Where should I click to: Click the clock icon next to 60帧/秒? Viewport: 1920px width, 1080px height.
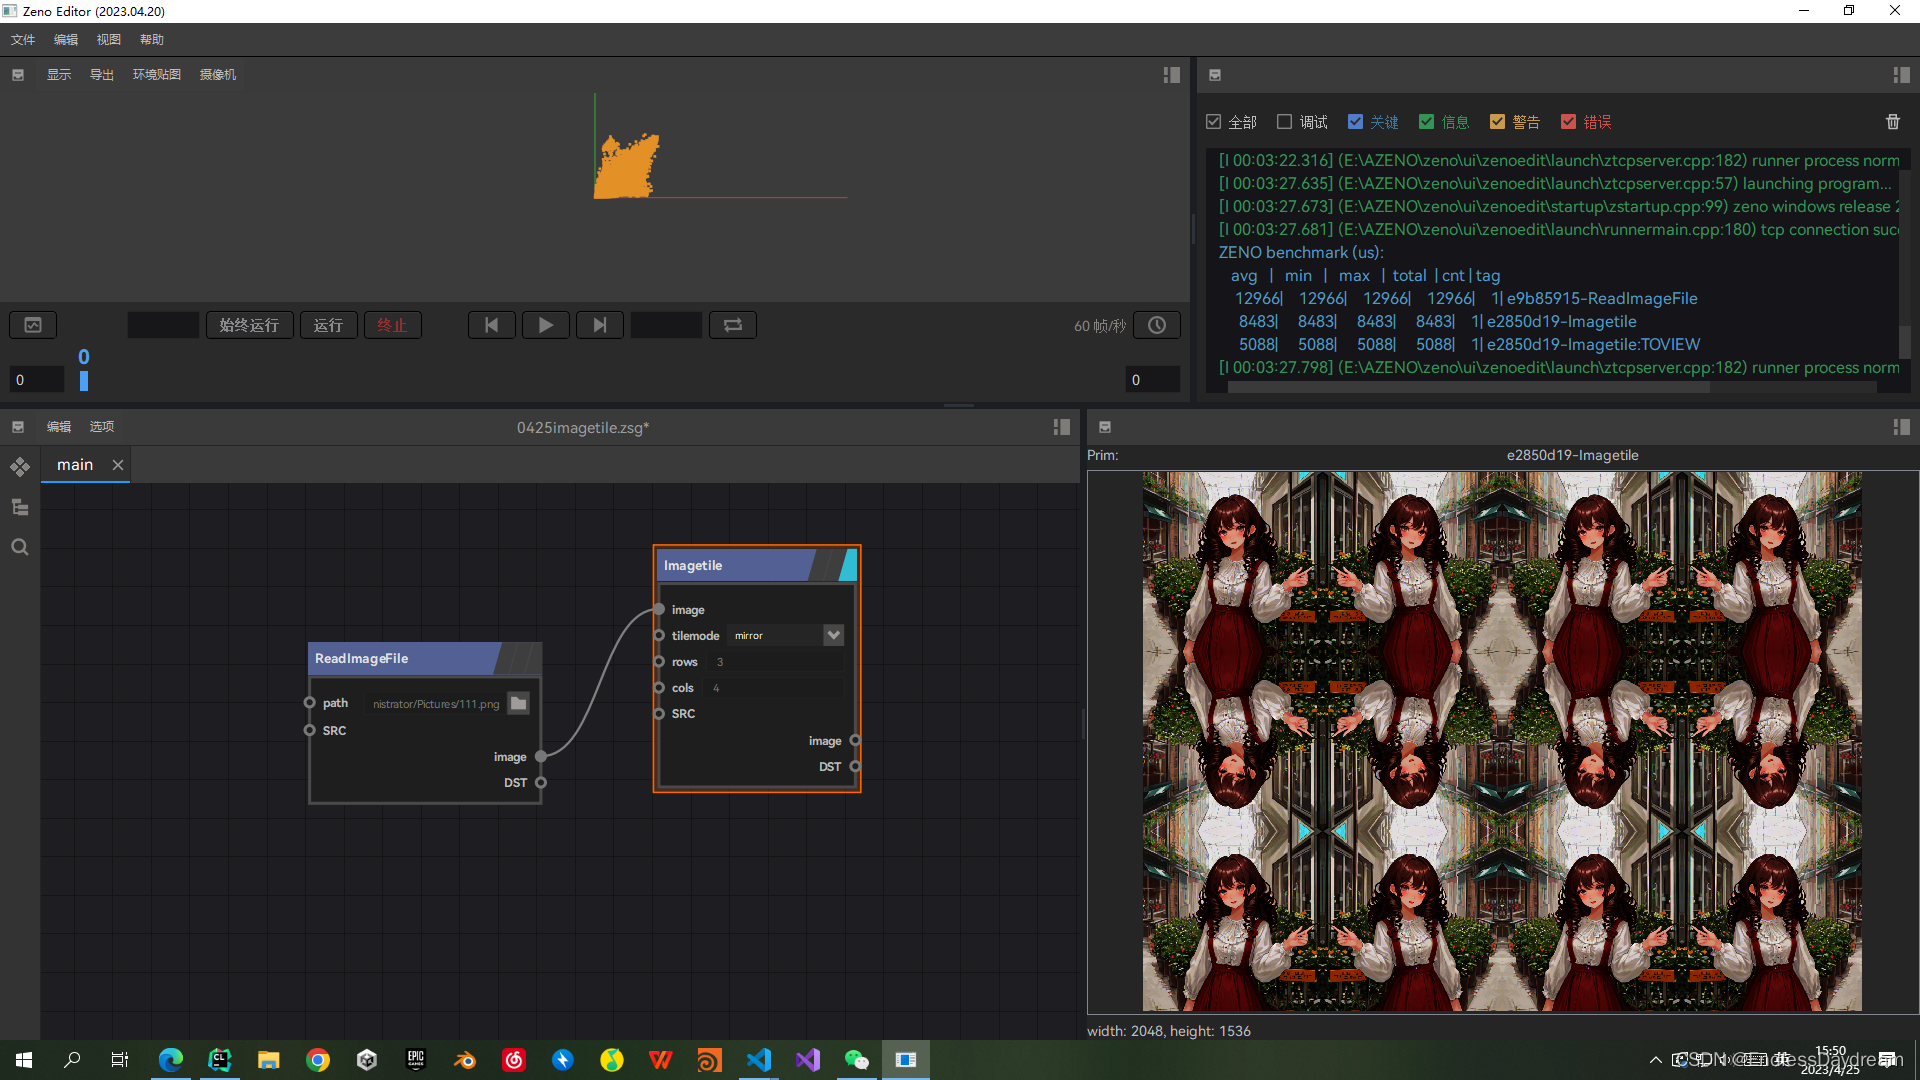(1156, 324)
